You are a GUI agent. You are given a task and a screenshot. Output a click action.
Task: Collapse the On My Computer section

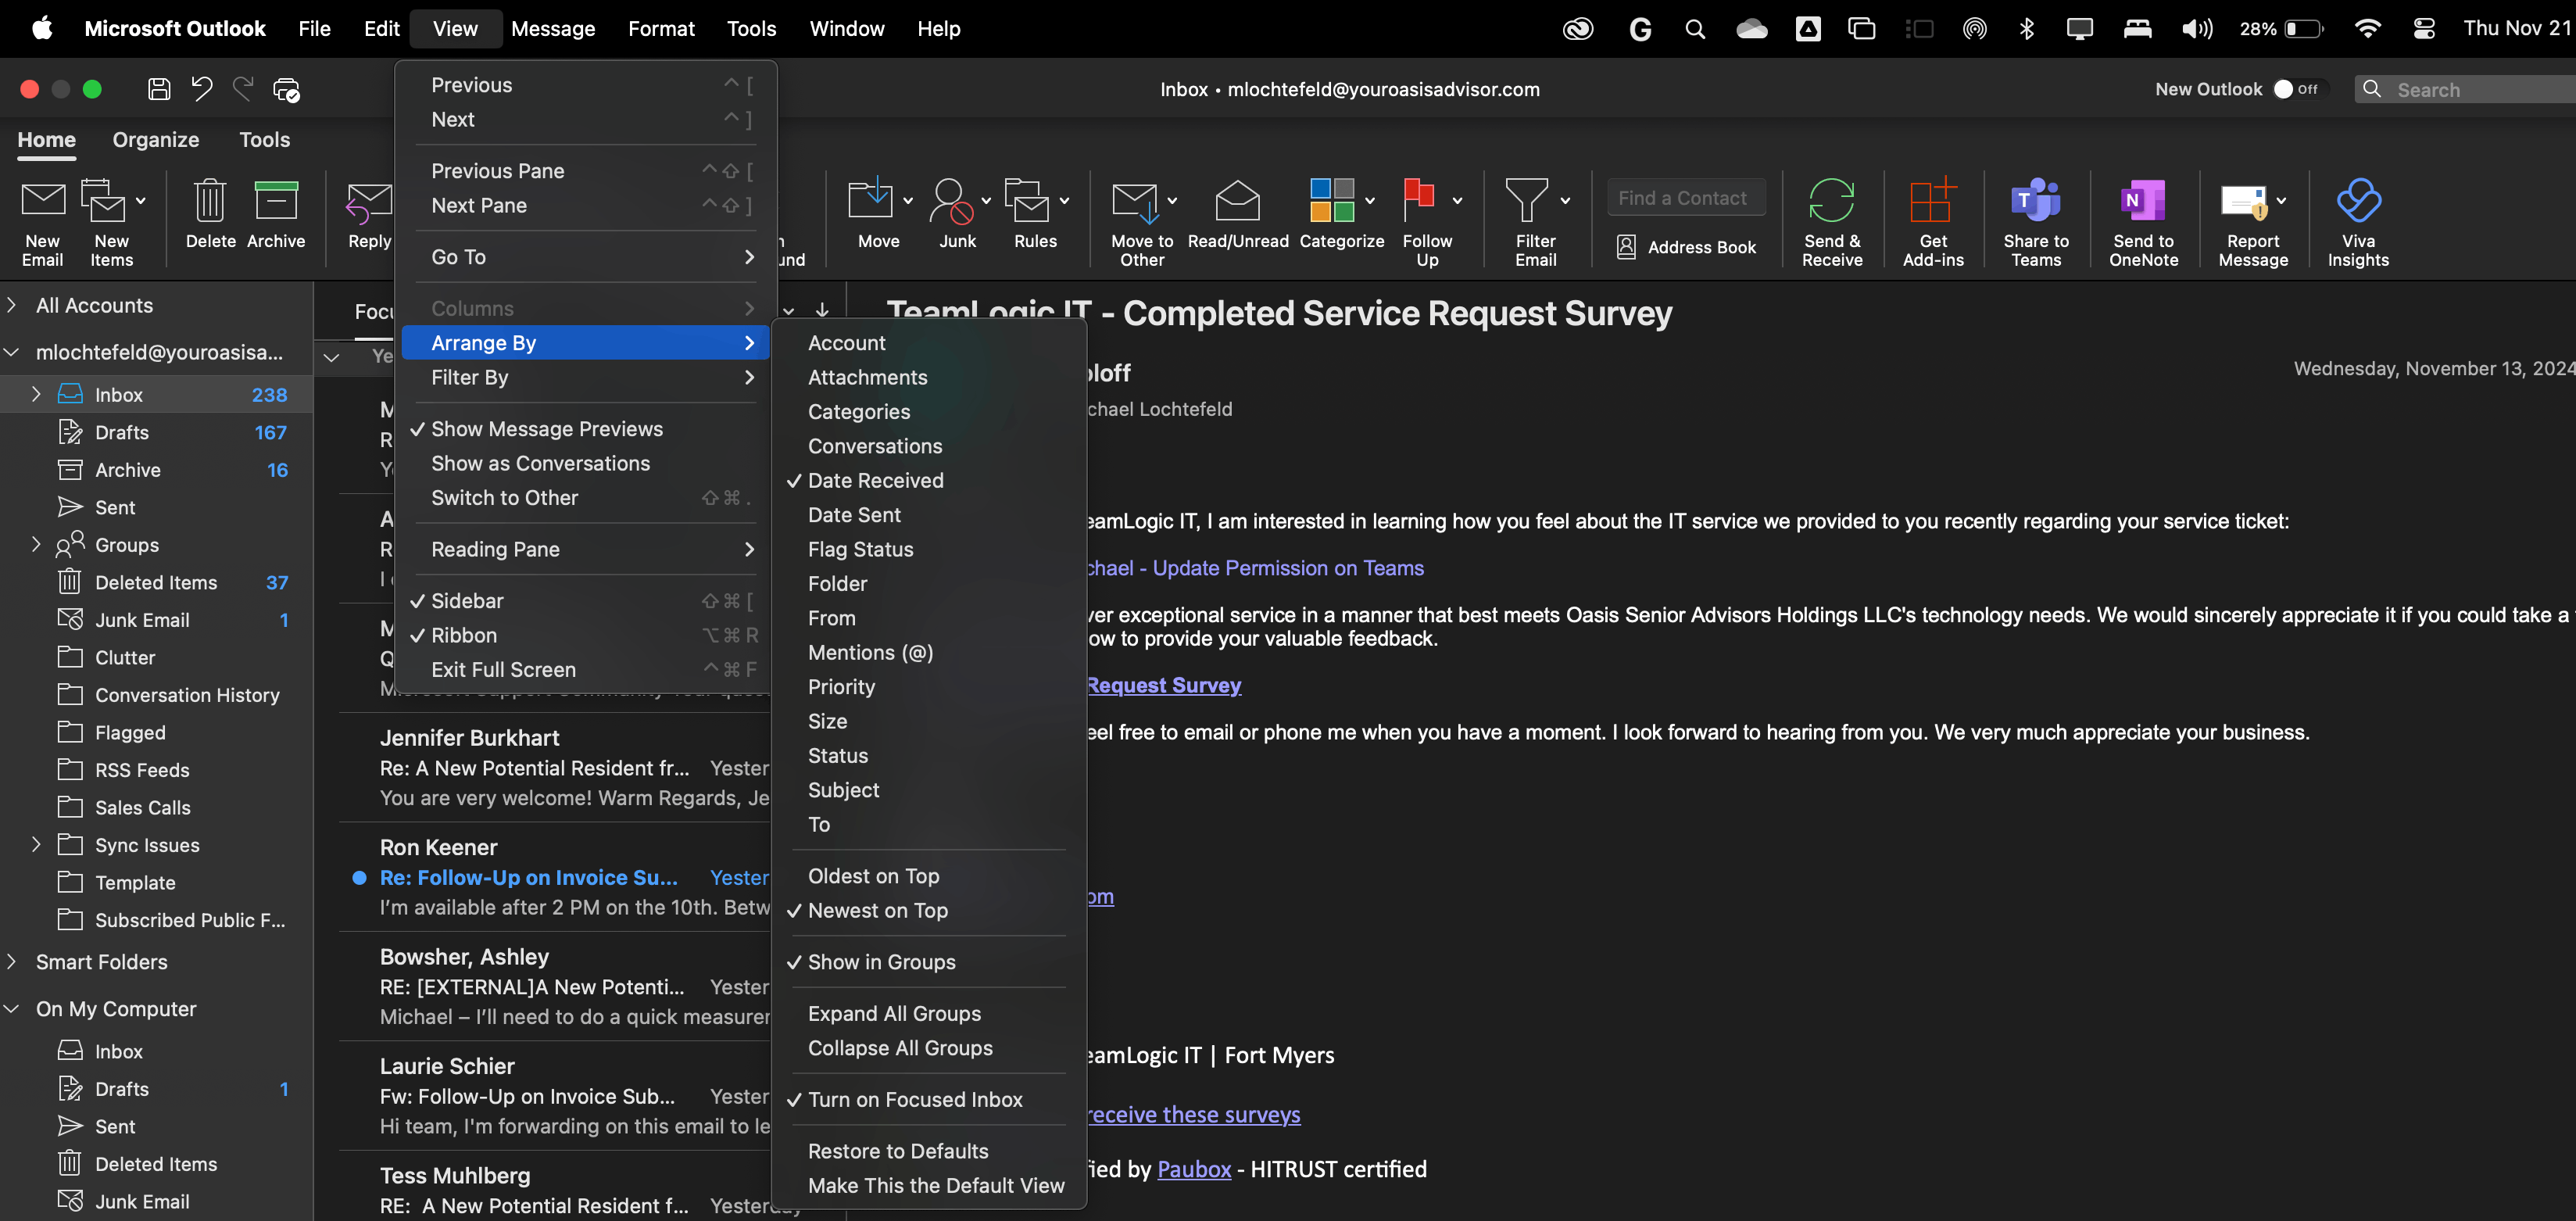tap(12, 1009)
